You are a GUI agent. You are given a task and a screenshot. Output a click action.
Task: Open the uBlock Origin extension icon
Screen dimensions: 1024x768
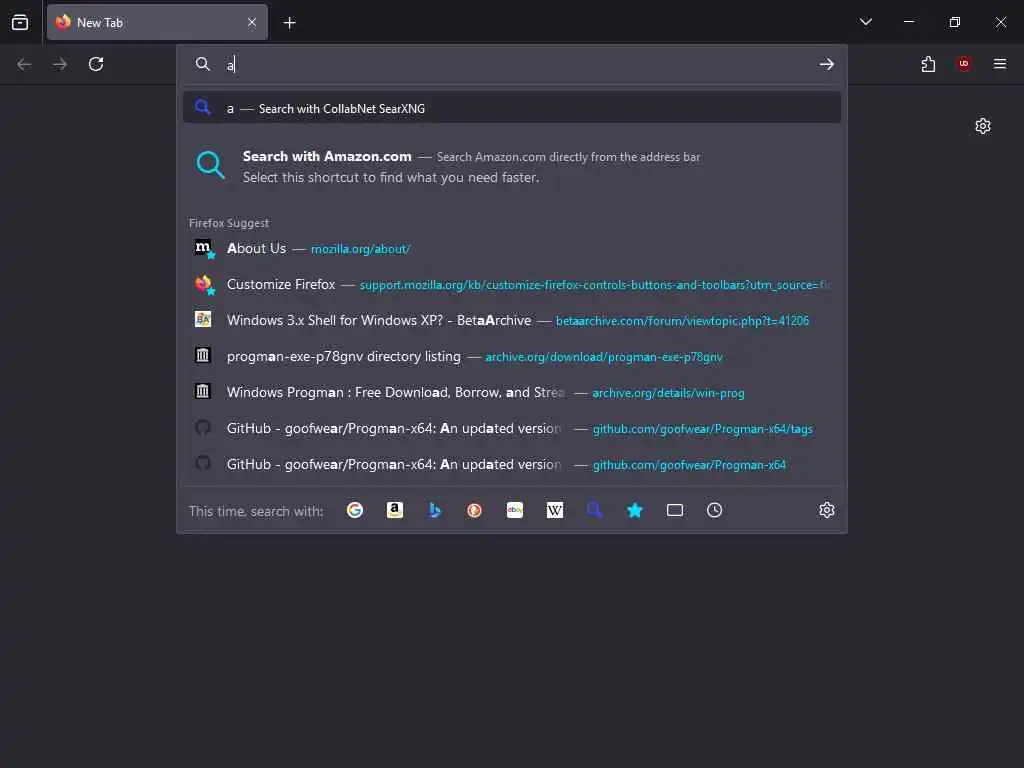tap(964, 63)
